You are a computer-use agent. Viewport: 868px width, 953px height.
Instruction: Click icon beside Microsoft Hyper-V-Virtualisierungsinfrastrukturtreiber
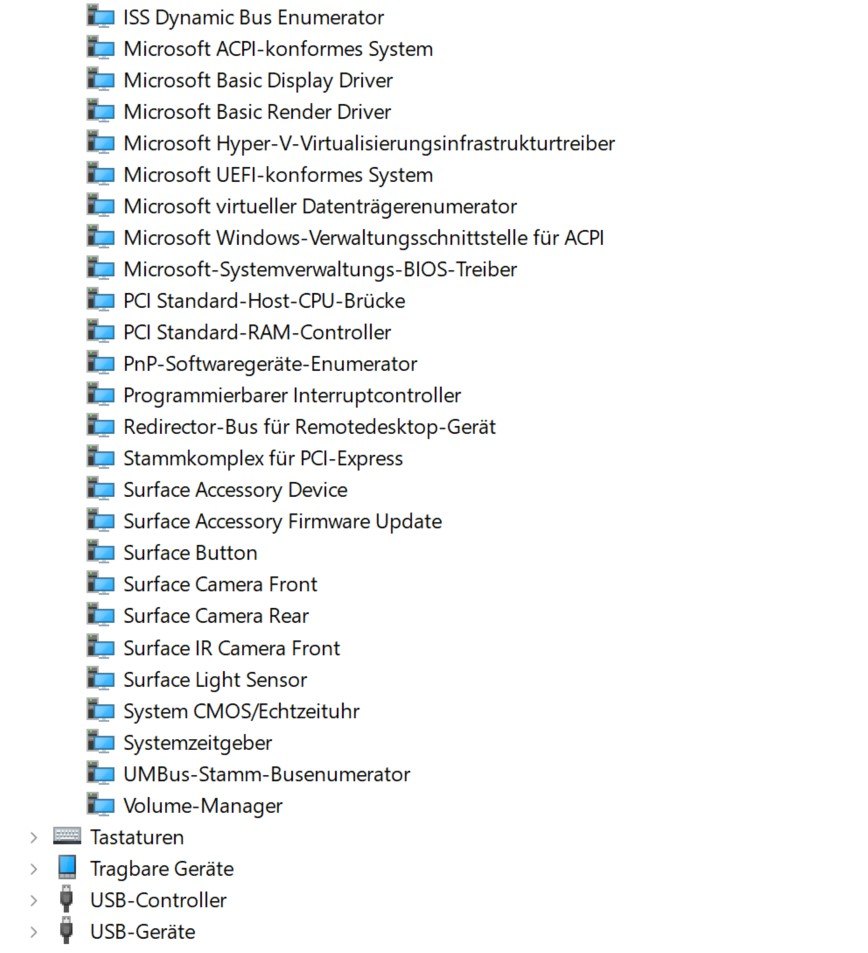tap(100, 143)
